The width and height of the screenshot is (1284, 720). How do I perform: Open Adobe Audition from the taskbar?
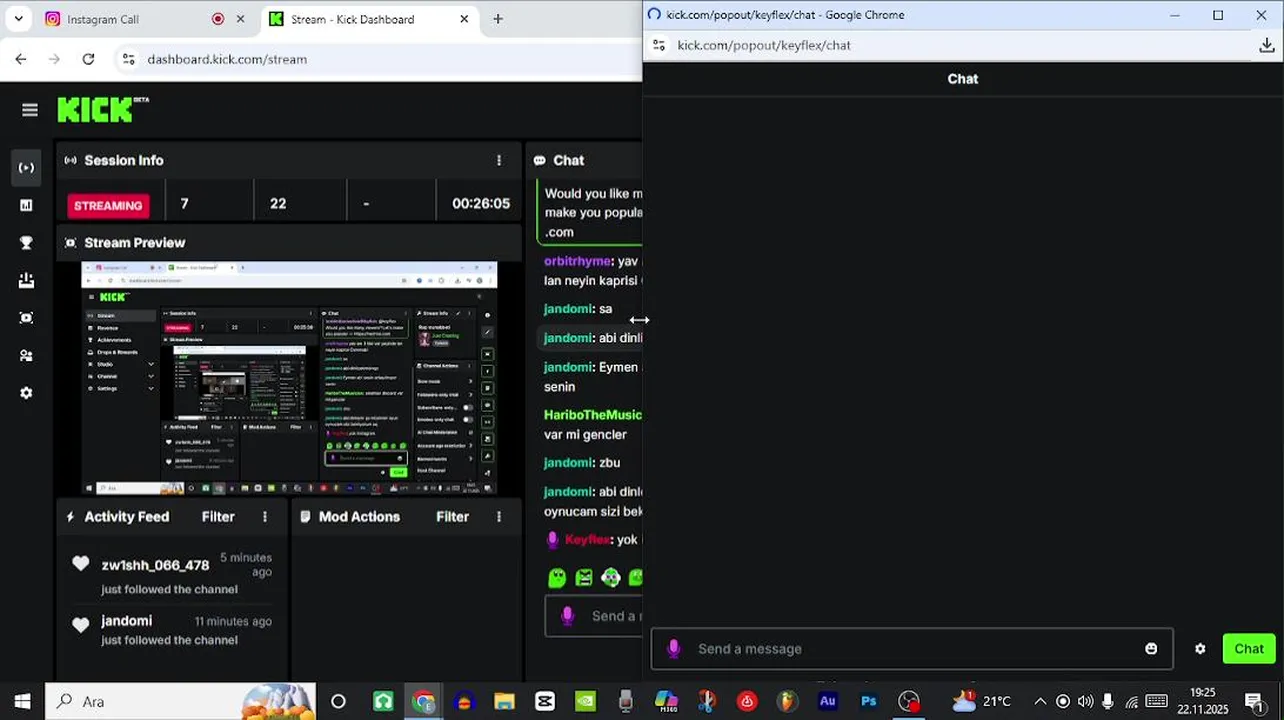pos(828,701)
